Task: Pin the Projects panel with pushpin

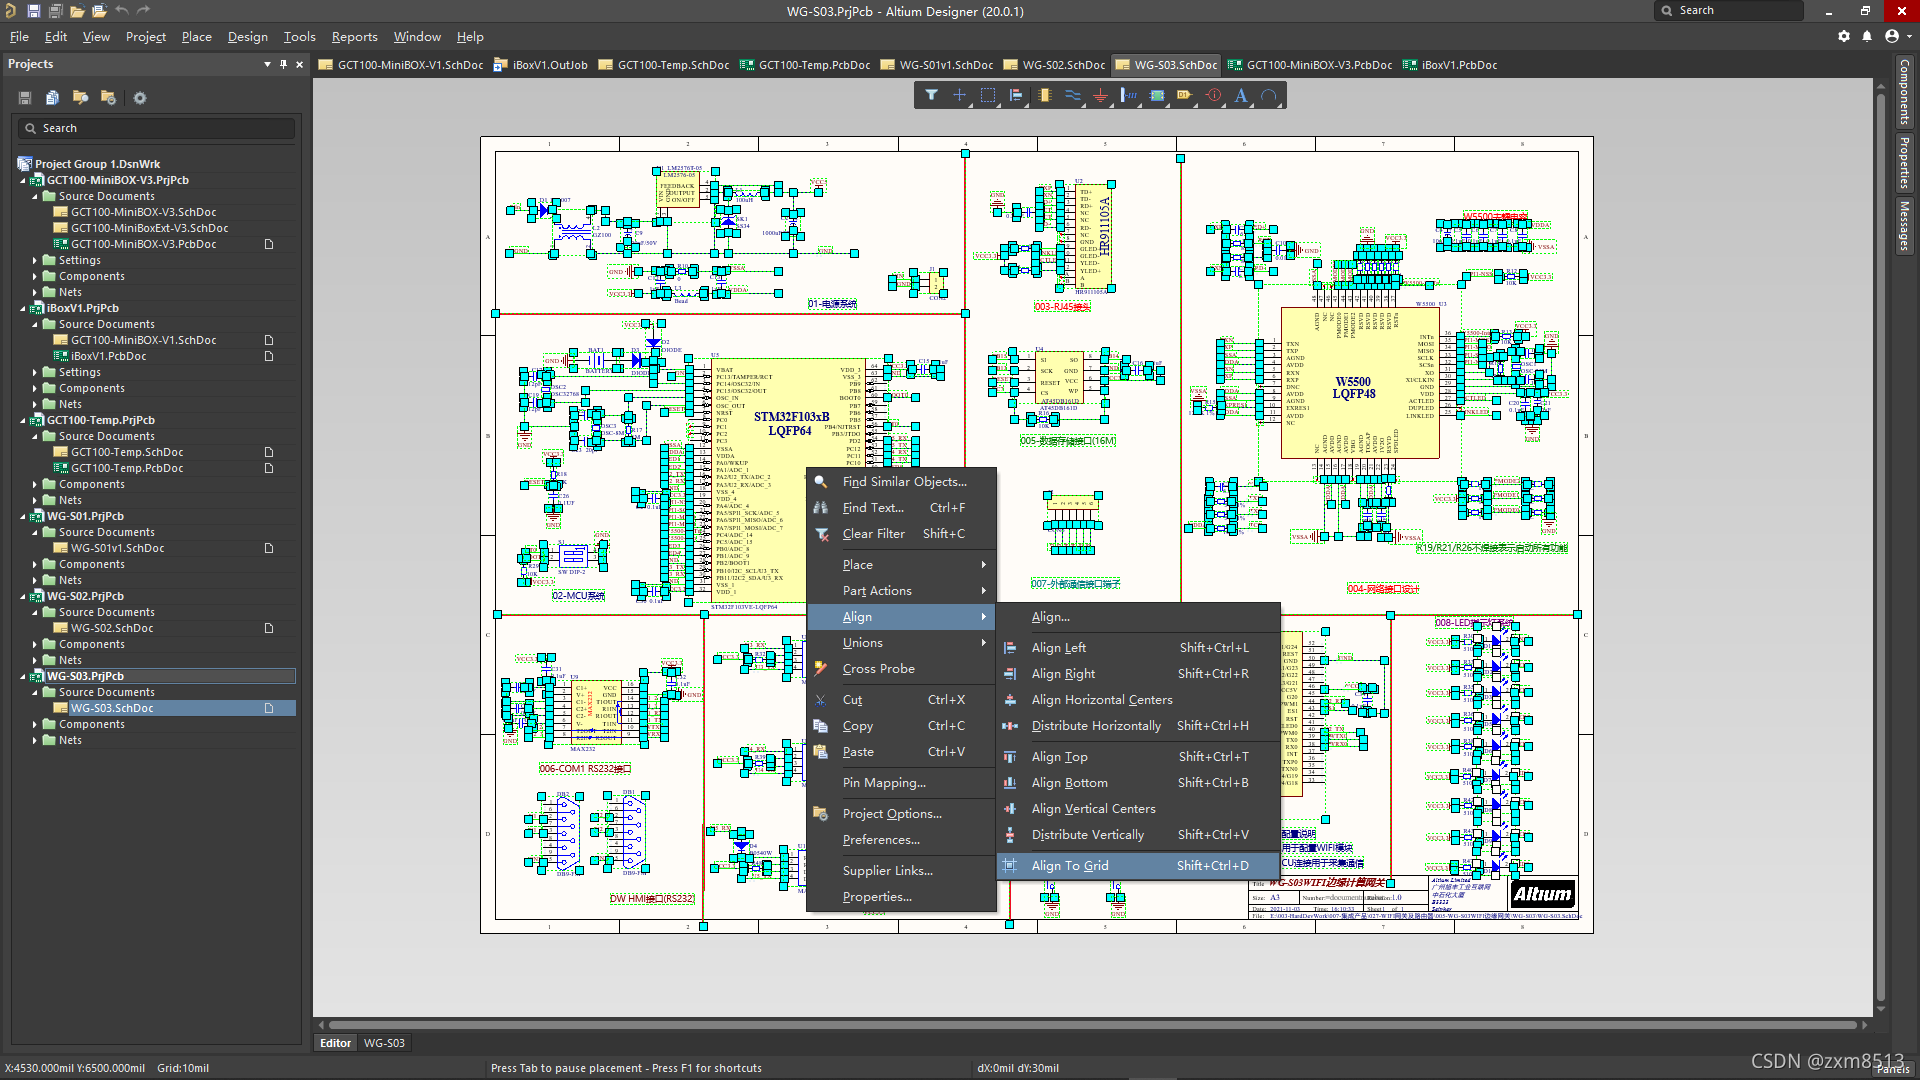Action: click(x=283, y=64)
